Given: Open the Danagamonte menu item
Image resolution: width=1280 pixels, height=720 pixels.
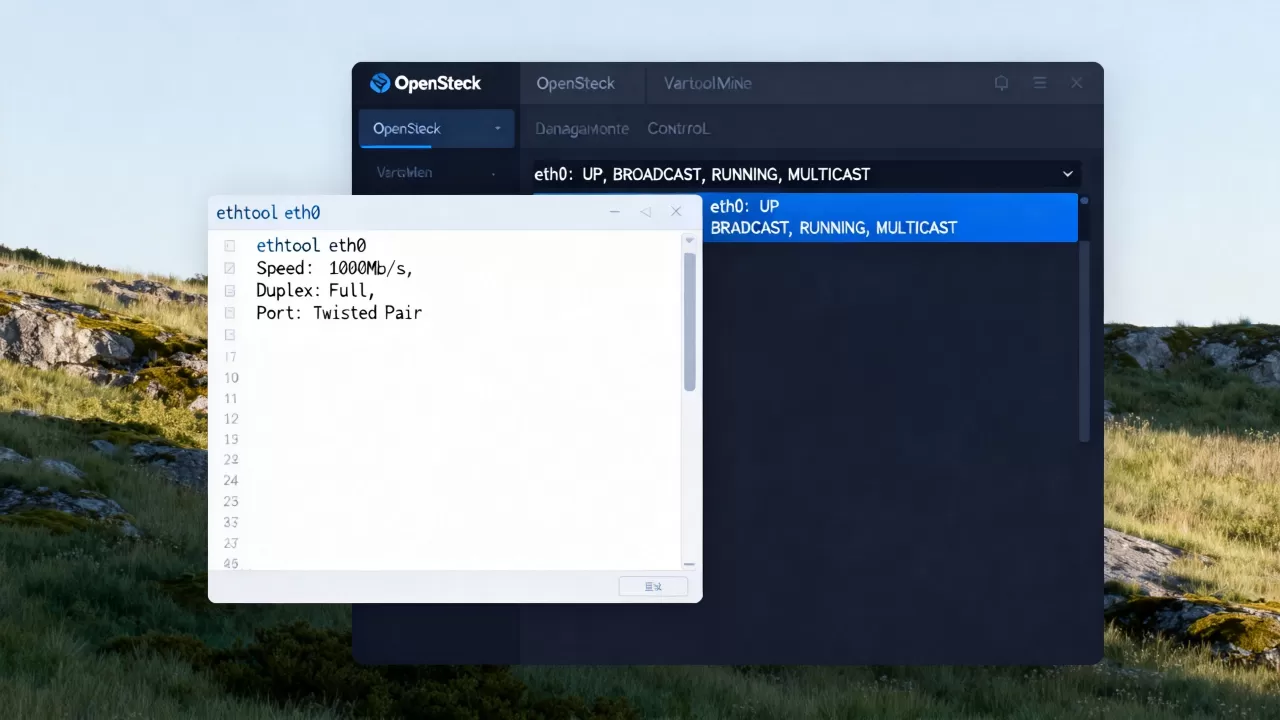Looking at the screenshot, I should [582, 129].
